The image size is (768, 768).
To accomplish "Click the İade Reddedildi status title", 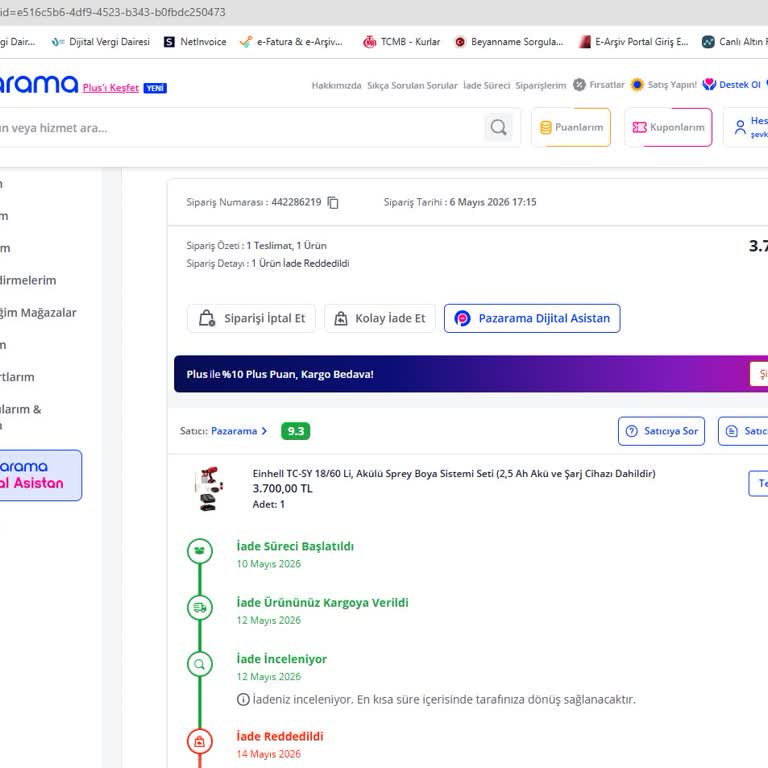I will coord(280,736).
